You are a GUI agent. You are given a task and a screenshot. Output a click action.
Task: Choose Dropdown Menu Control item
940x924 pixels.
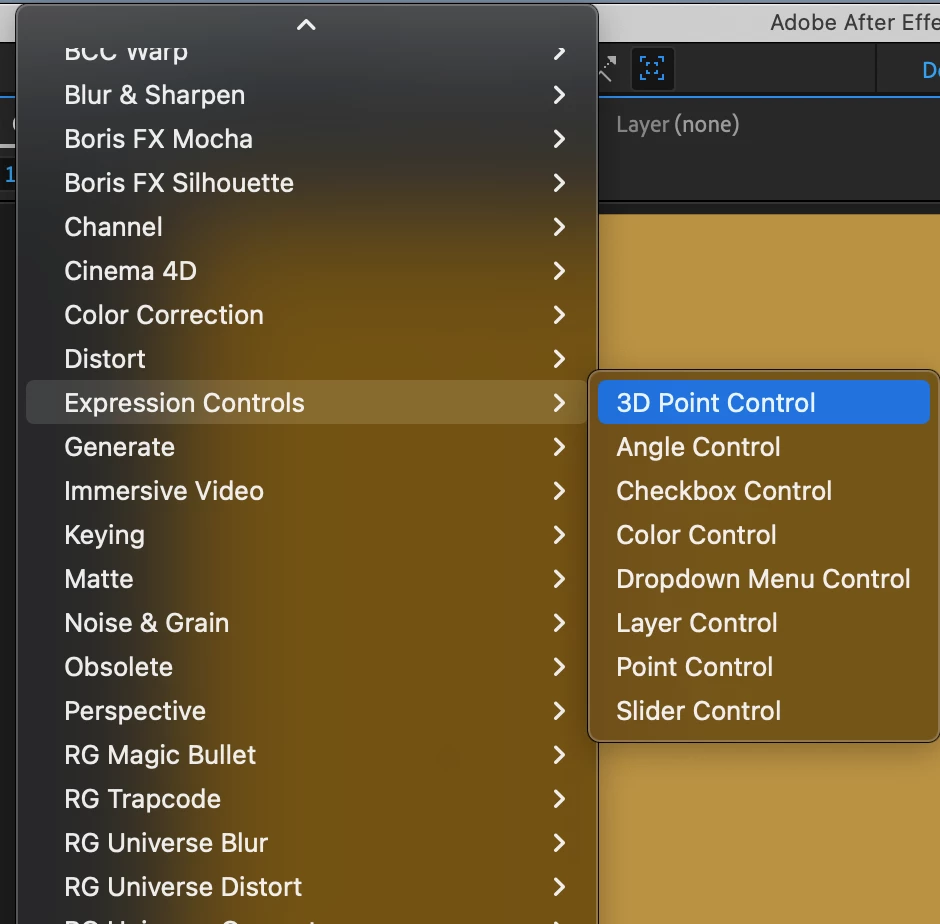tap(763, 579)
